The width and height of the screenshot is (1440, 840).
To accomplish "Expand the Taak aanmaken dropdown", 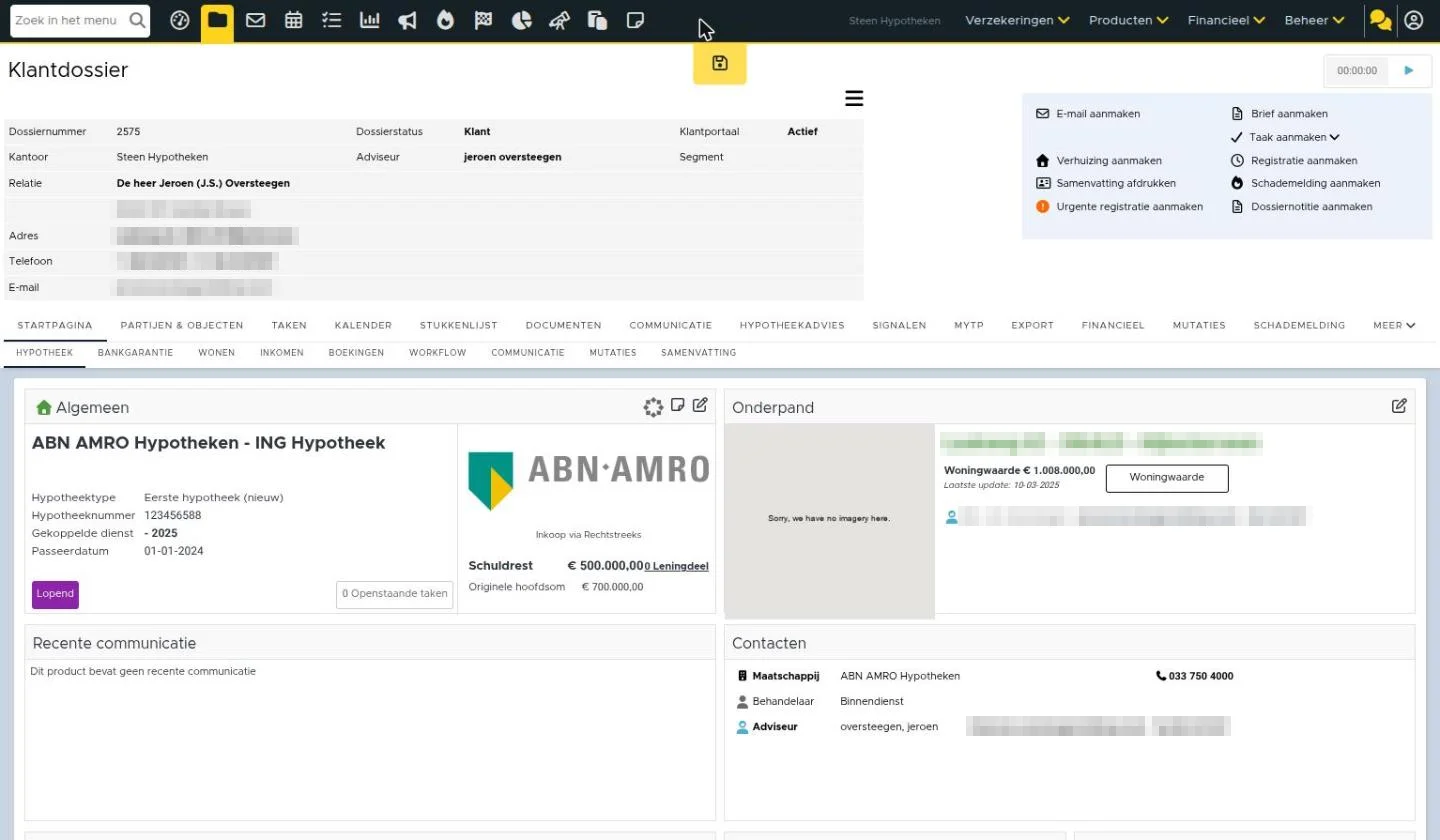I will coord(1294,137).
